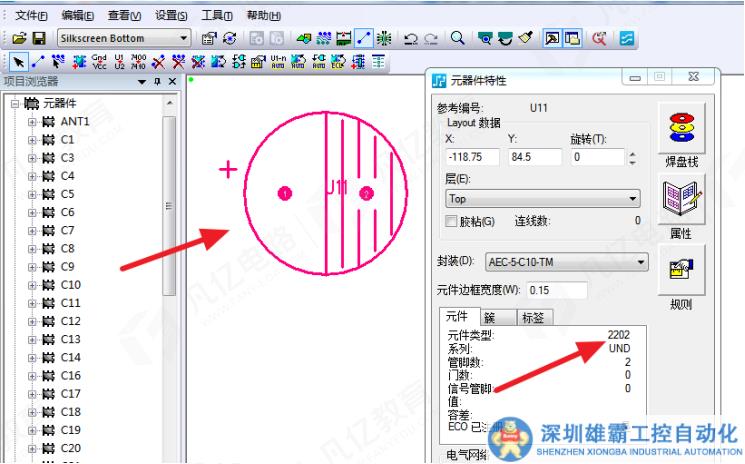The width and height of the screenshot is (745, 464).
Task: Open the AEC-5-C10-TM package dropdown
Action: 640,262
